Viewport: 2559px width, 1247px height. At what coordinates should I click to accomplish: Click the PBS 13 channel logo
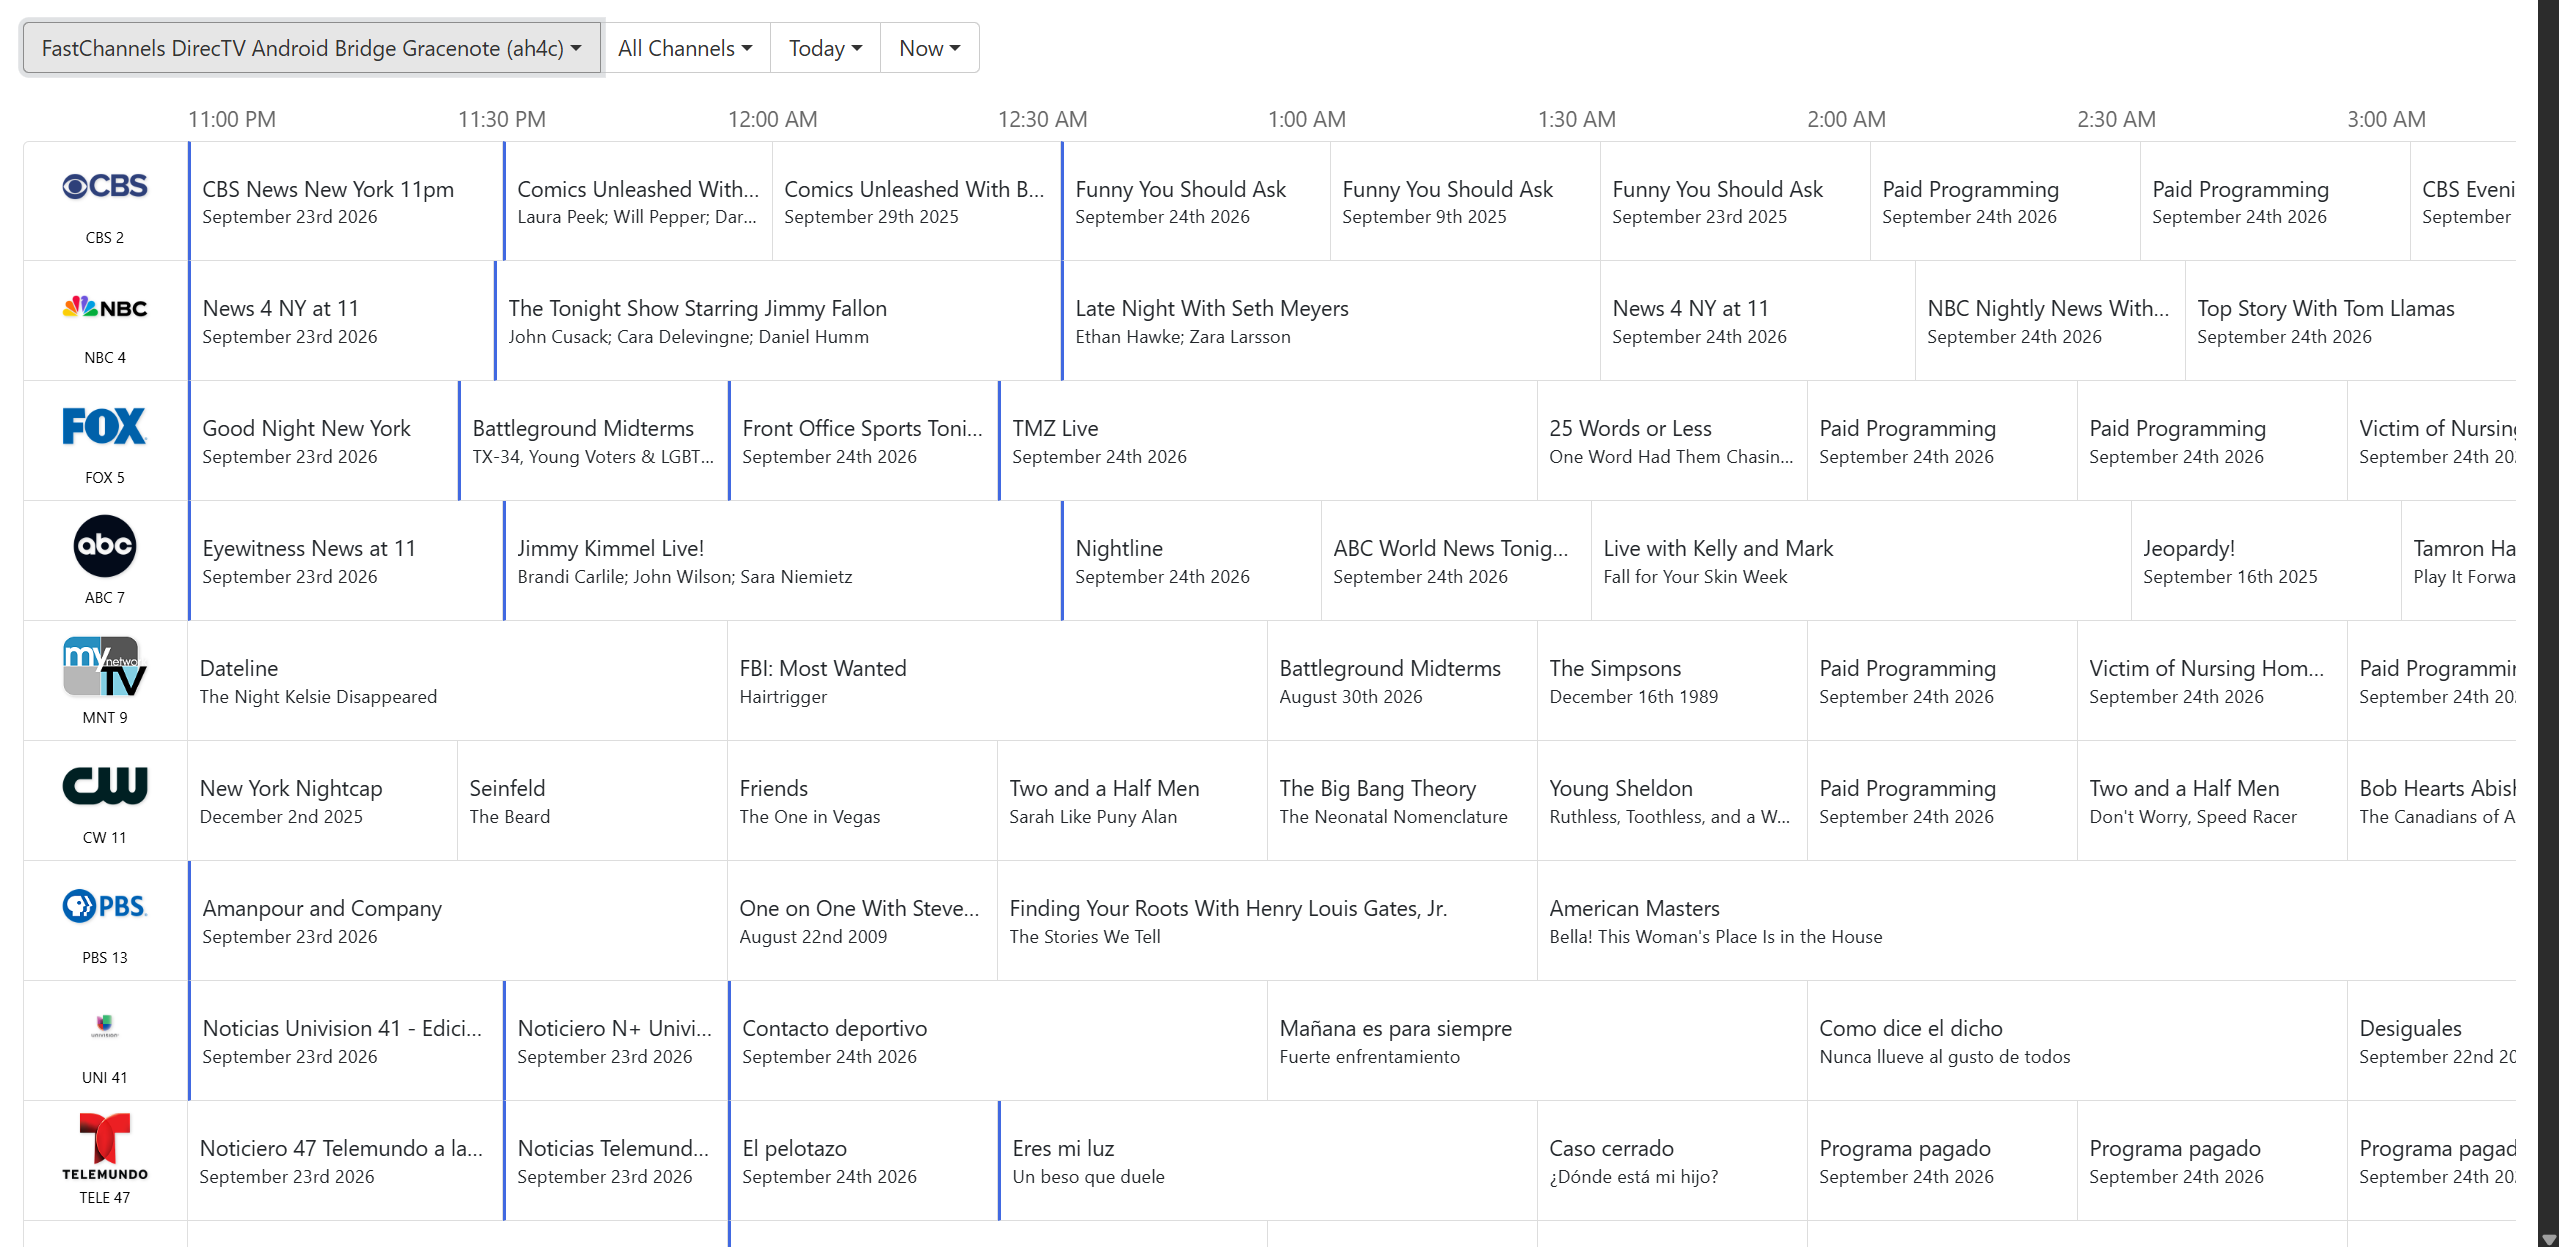pyautogui.click(x=105, y=906)
